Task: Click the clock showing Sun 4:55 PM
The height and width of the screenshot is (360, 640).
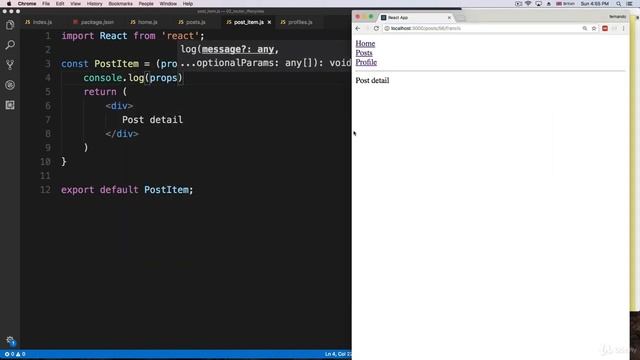Action: click(594, 4)
